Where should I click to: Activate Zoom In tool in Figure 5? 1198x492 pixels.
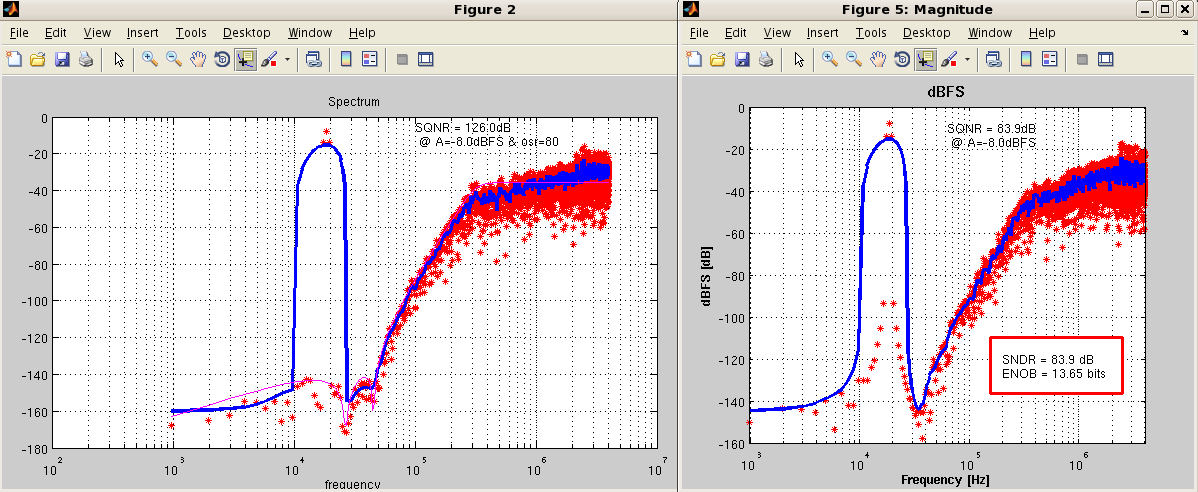pyautogui.click(x=830, y=60)
